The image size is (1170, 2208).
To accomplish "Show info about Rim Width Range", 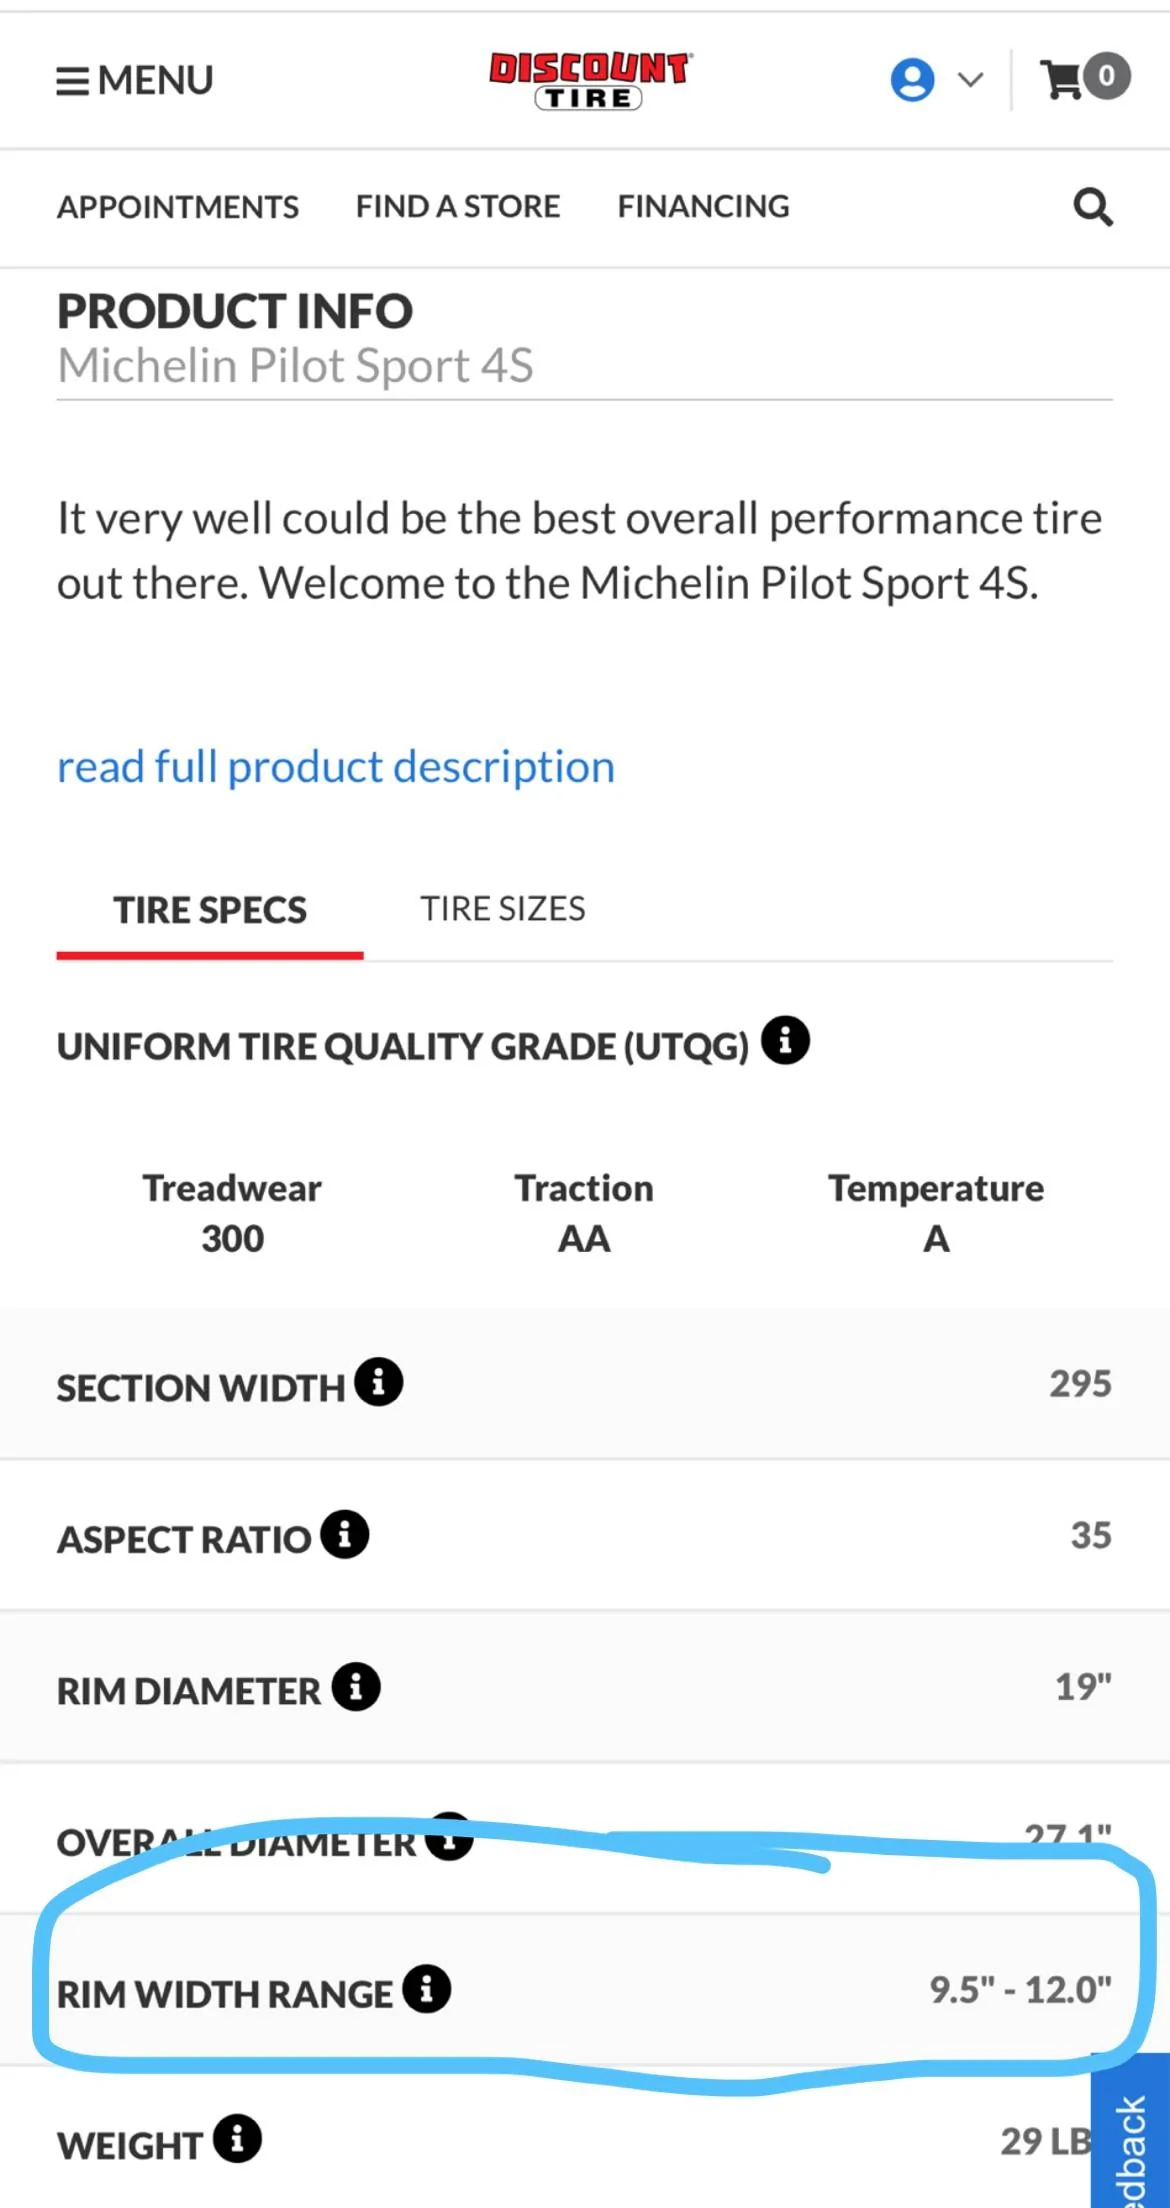I will pos(427,1989).
